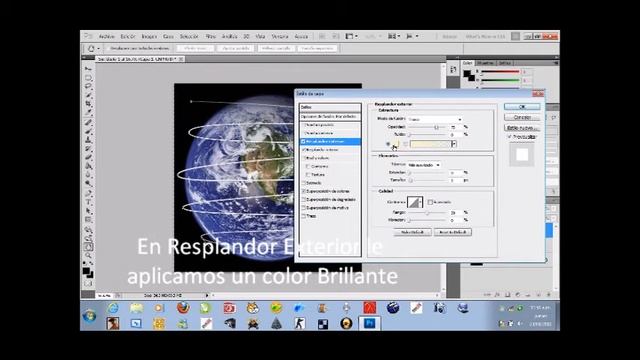640x360 pixels.
Task: Enable the Satinado checkbox
Action: pyautogui.click(x=304, y=183)
